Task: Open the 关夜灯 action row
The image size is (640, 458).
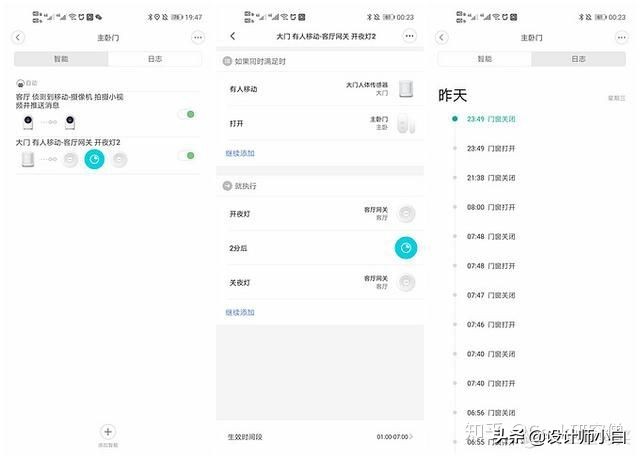Action: 320,282
